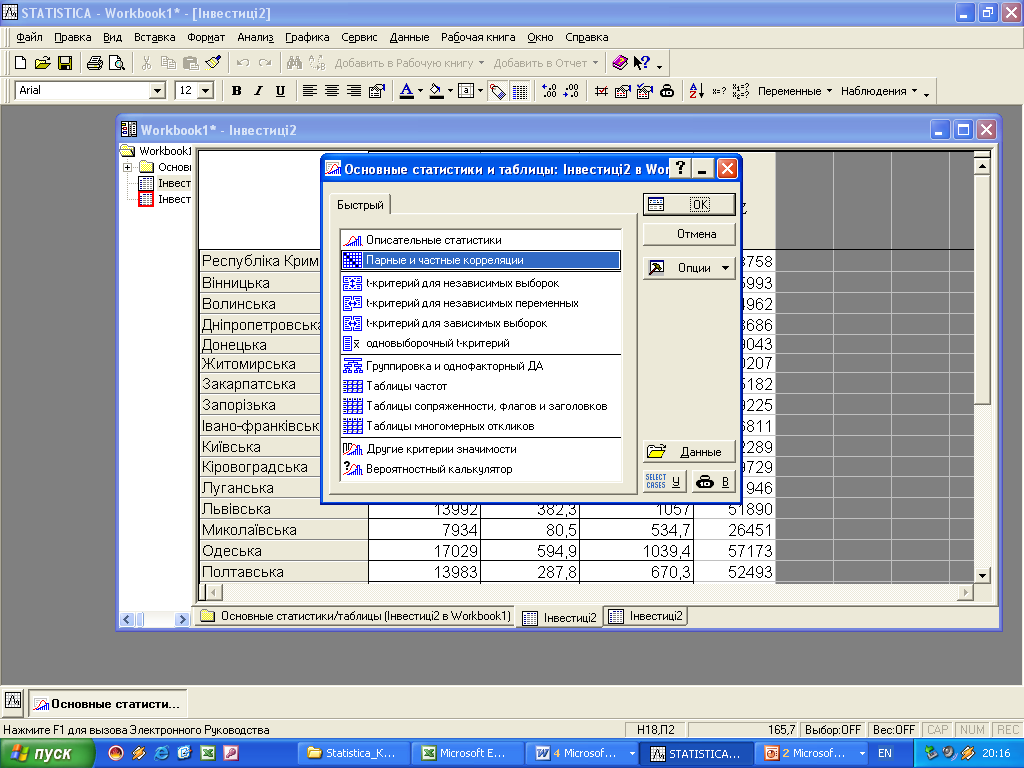Image resolution: width=1024 pixels, height=768 pixels.
Task: Switch to Microsoft Excel taskbar button
Action: point(466,753)
